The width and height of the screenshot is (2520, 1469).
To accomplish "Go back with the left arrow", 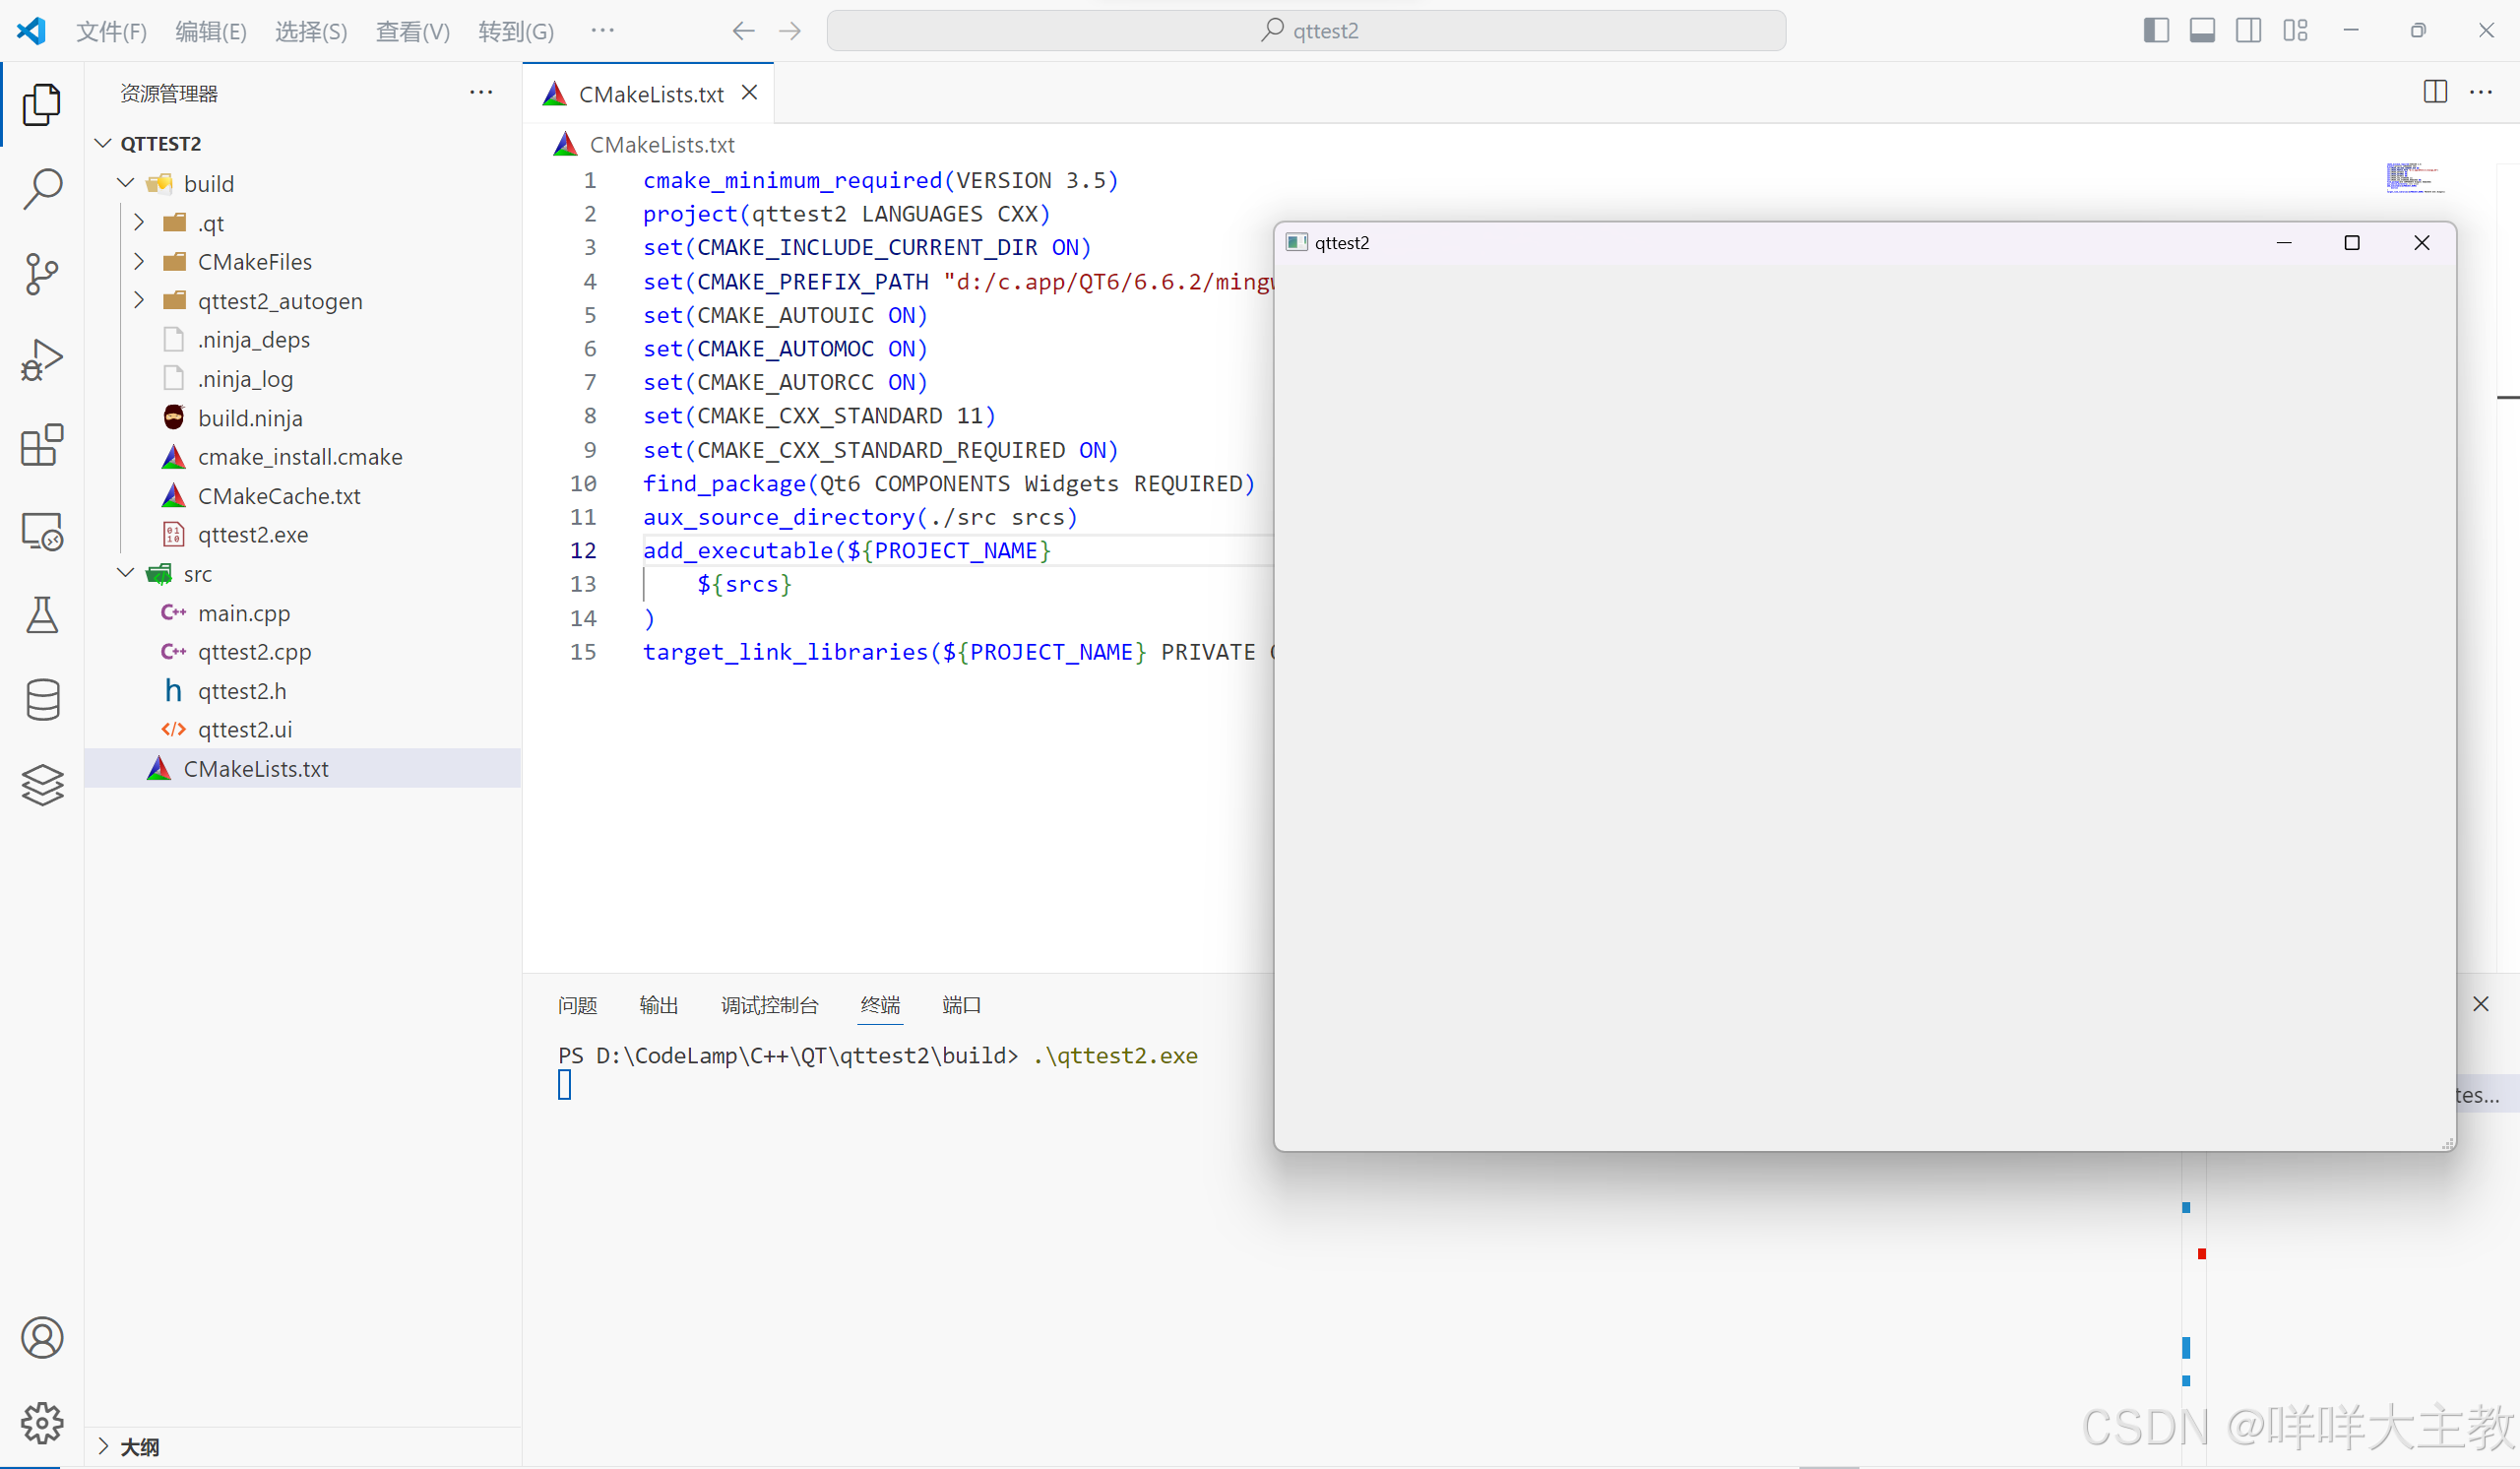I will (743, 31).
